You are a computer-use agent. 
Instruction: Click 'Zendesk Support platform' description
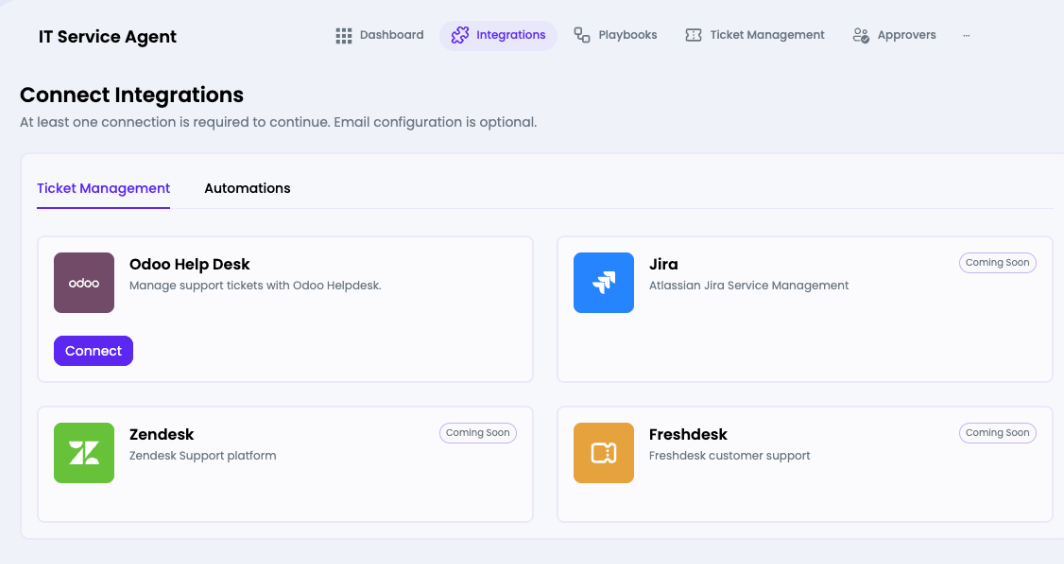tap(202, 456)
